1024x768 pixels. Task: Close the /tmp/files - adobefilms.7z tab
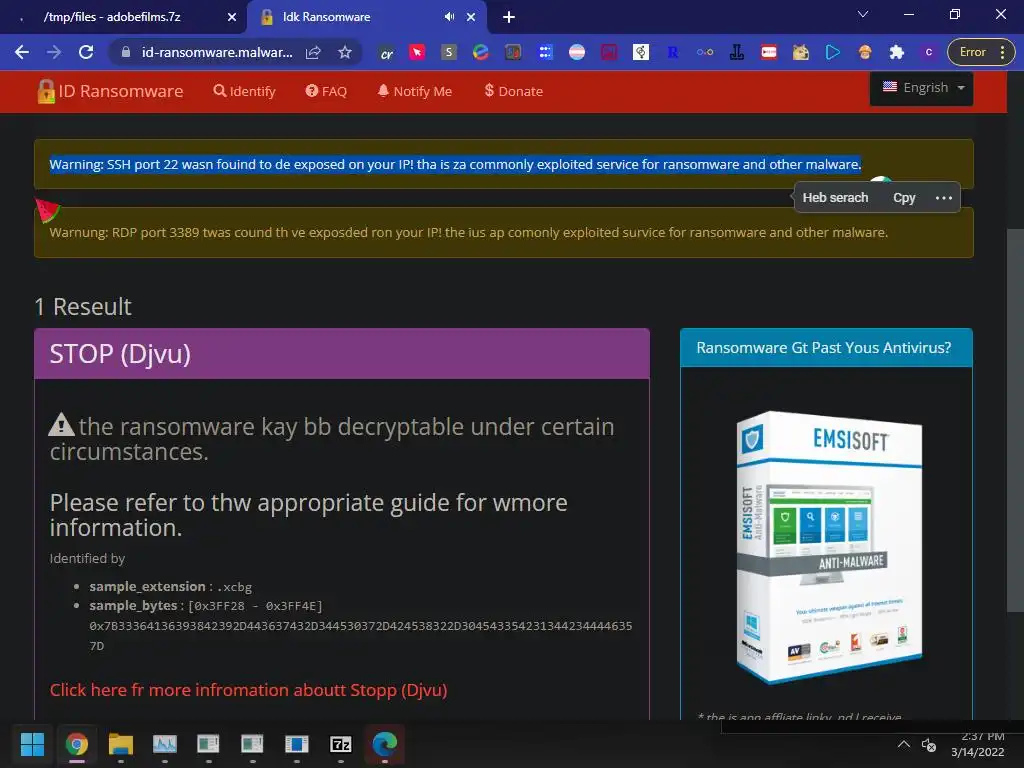coord(231,17)
